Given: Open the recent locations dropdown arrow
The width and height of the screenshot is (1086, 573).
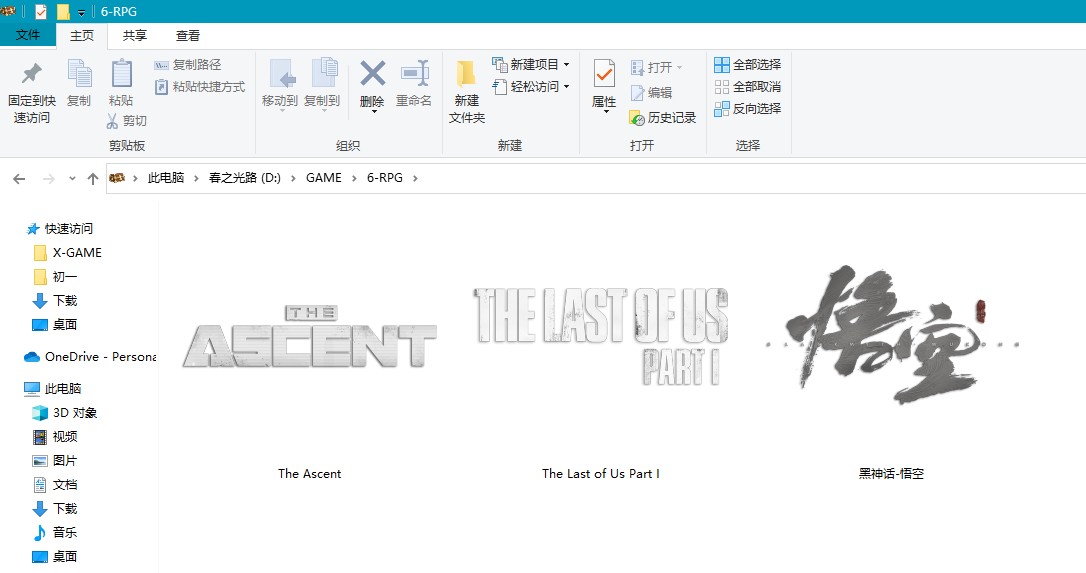Looking at the screenshot, I should [x=72, y=179].
